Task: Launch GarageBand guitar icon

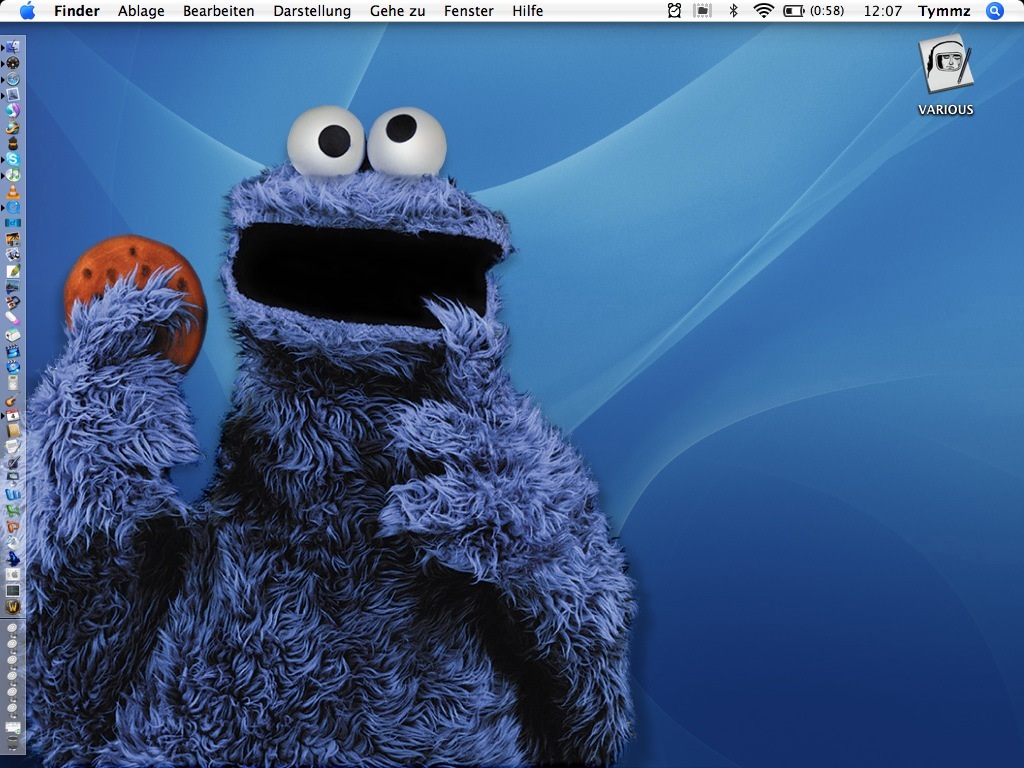Action: (12, 400)
